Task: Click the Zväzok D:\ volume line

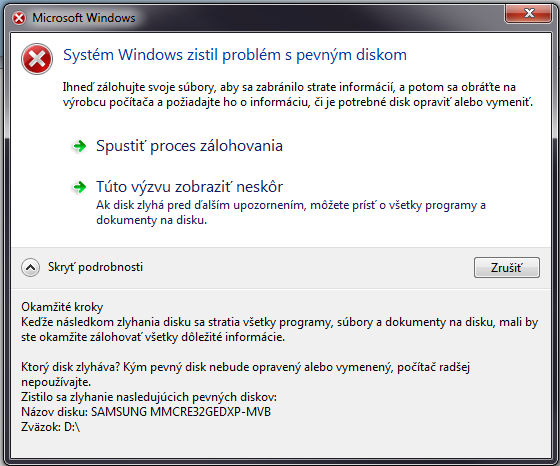Action: tap(50, 427)
